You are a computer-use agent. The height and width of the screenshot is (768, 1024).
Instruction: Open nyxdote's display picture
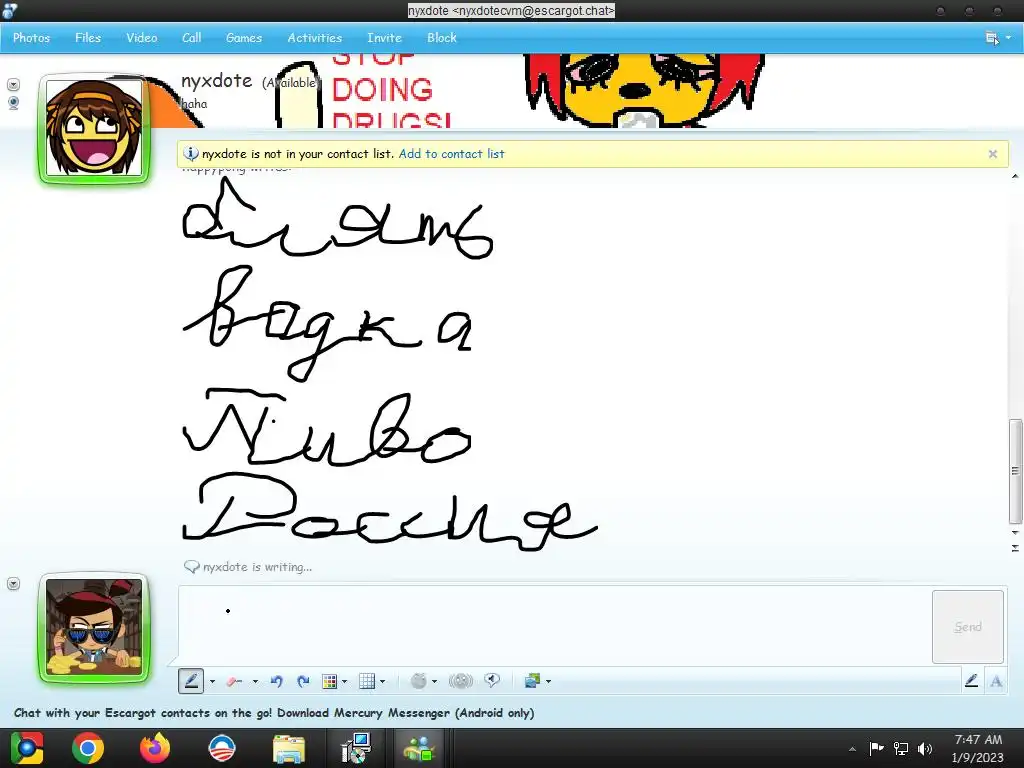94,128
